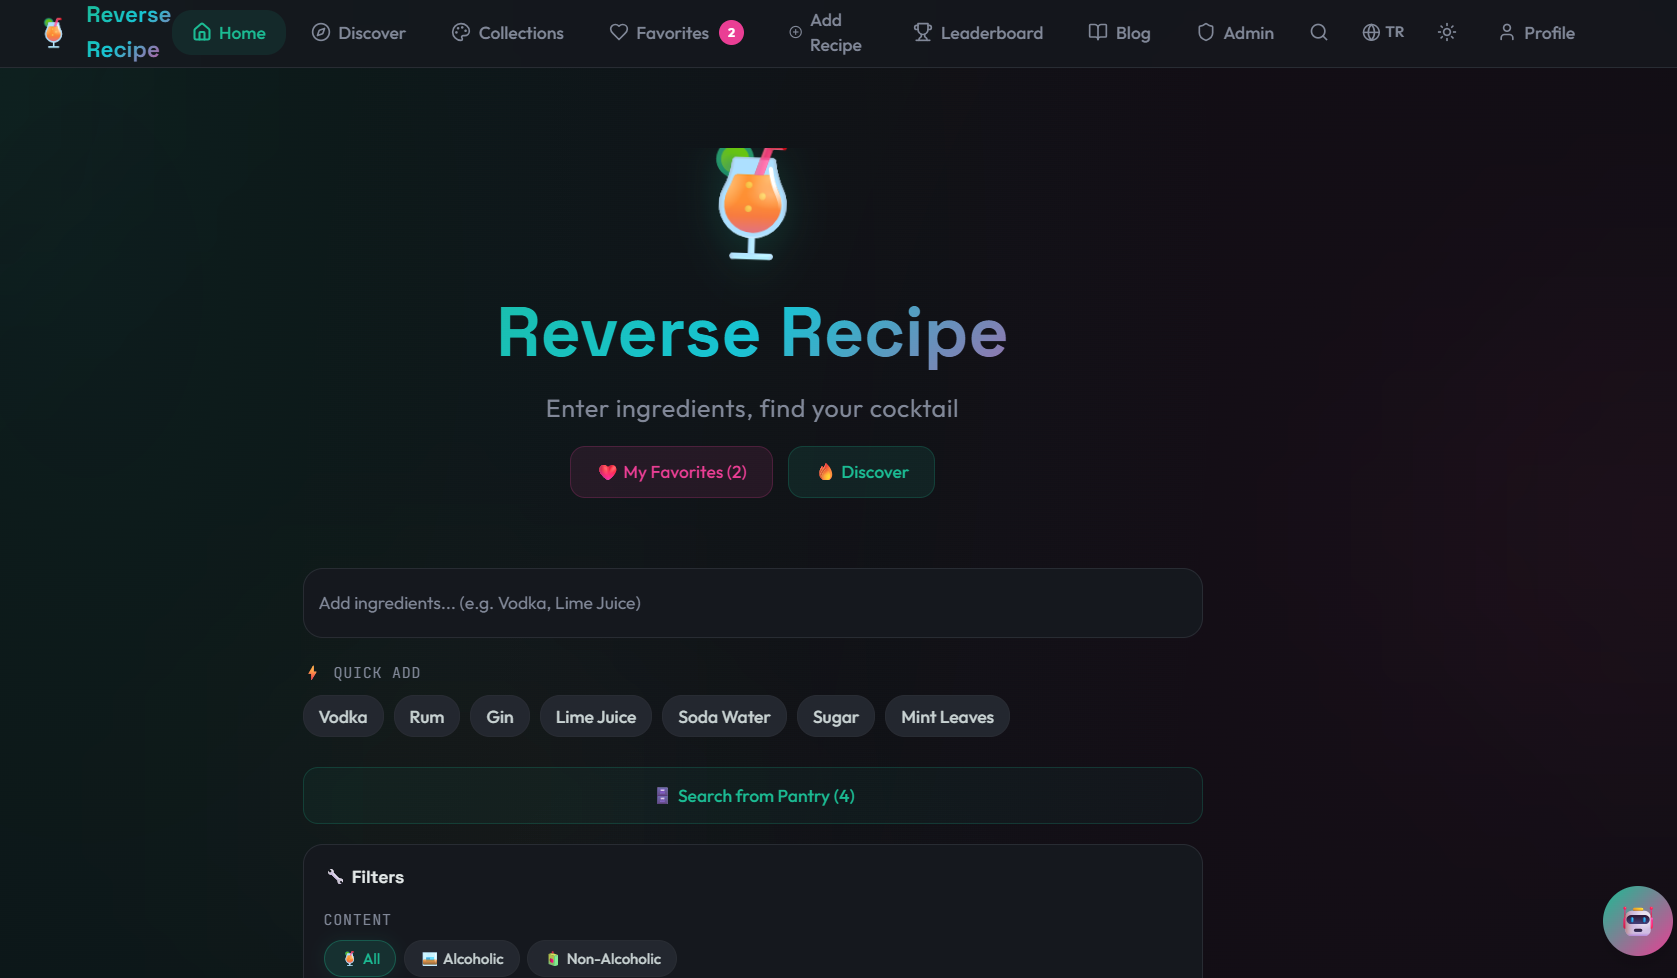The image size is (1677, 978).
Task: Navigate to the Discover page
Action: [358, 32]
